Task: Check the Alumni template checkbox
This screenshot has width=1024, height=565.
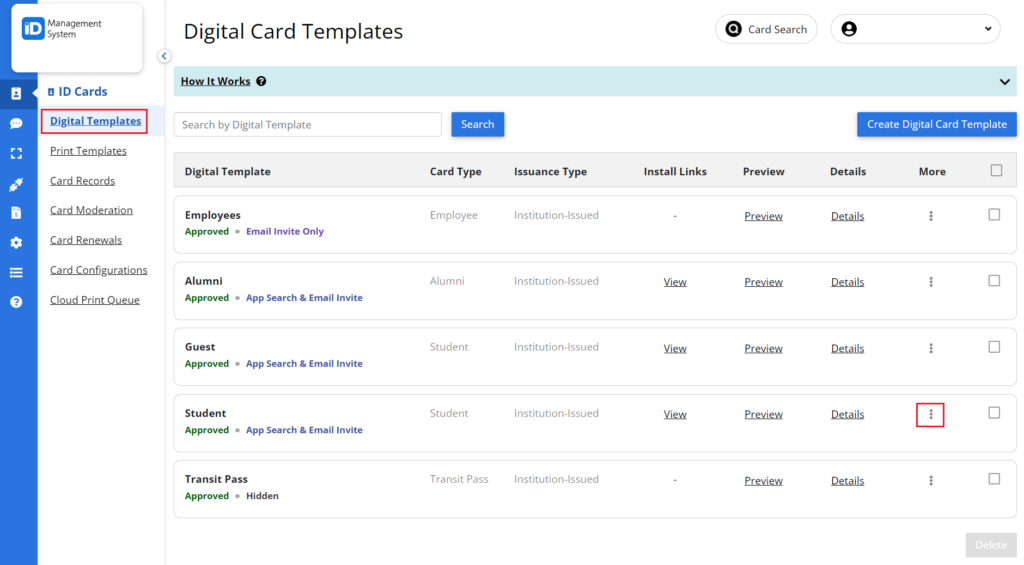Action: point(994,280)
